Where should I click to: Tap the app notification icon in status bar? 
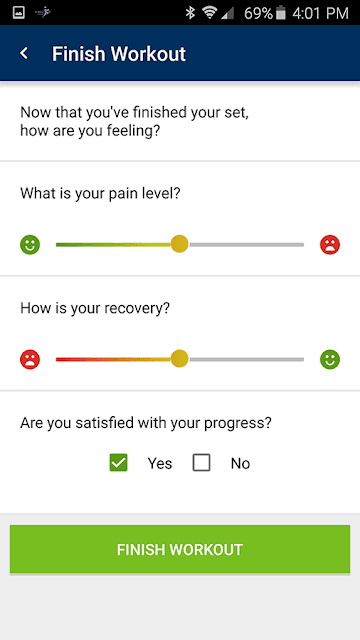coord(42,13)
